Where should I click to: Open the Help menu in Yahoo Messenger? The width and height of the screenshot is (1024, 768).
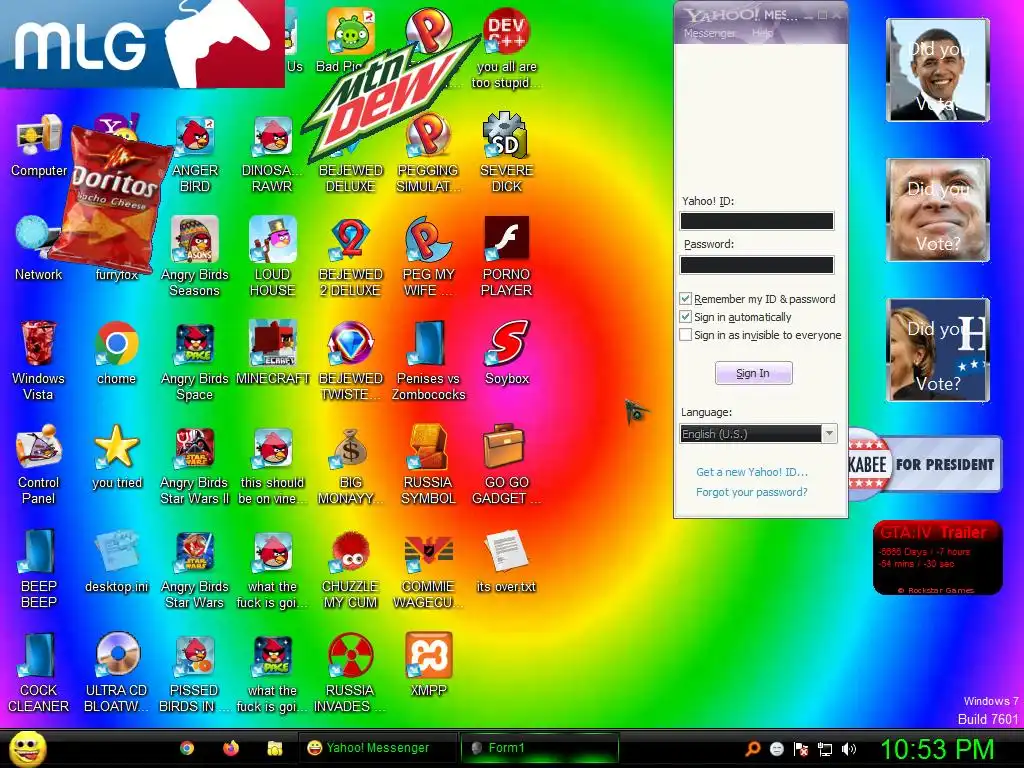pyautogui.click(x=762, y=33)
